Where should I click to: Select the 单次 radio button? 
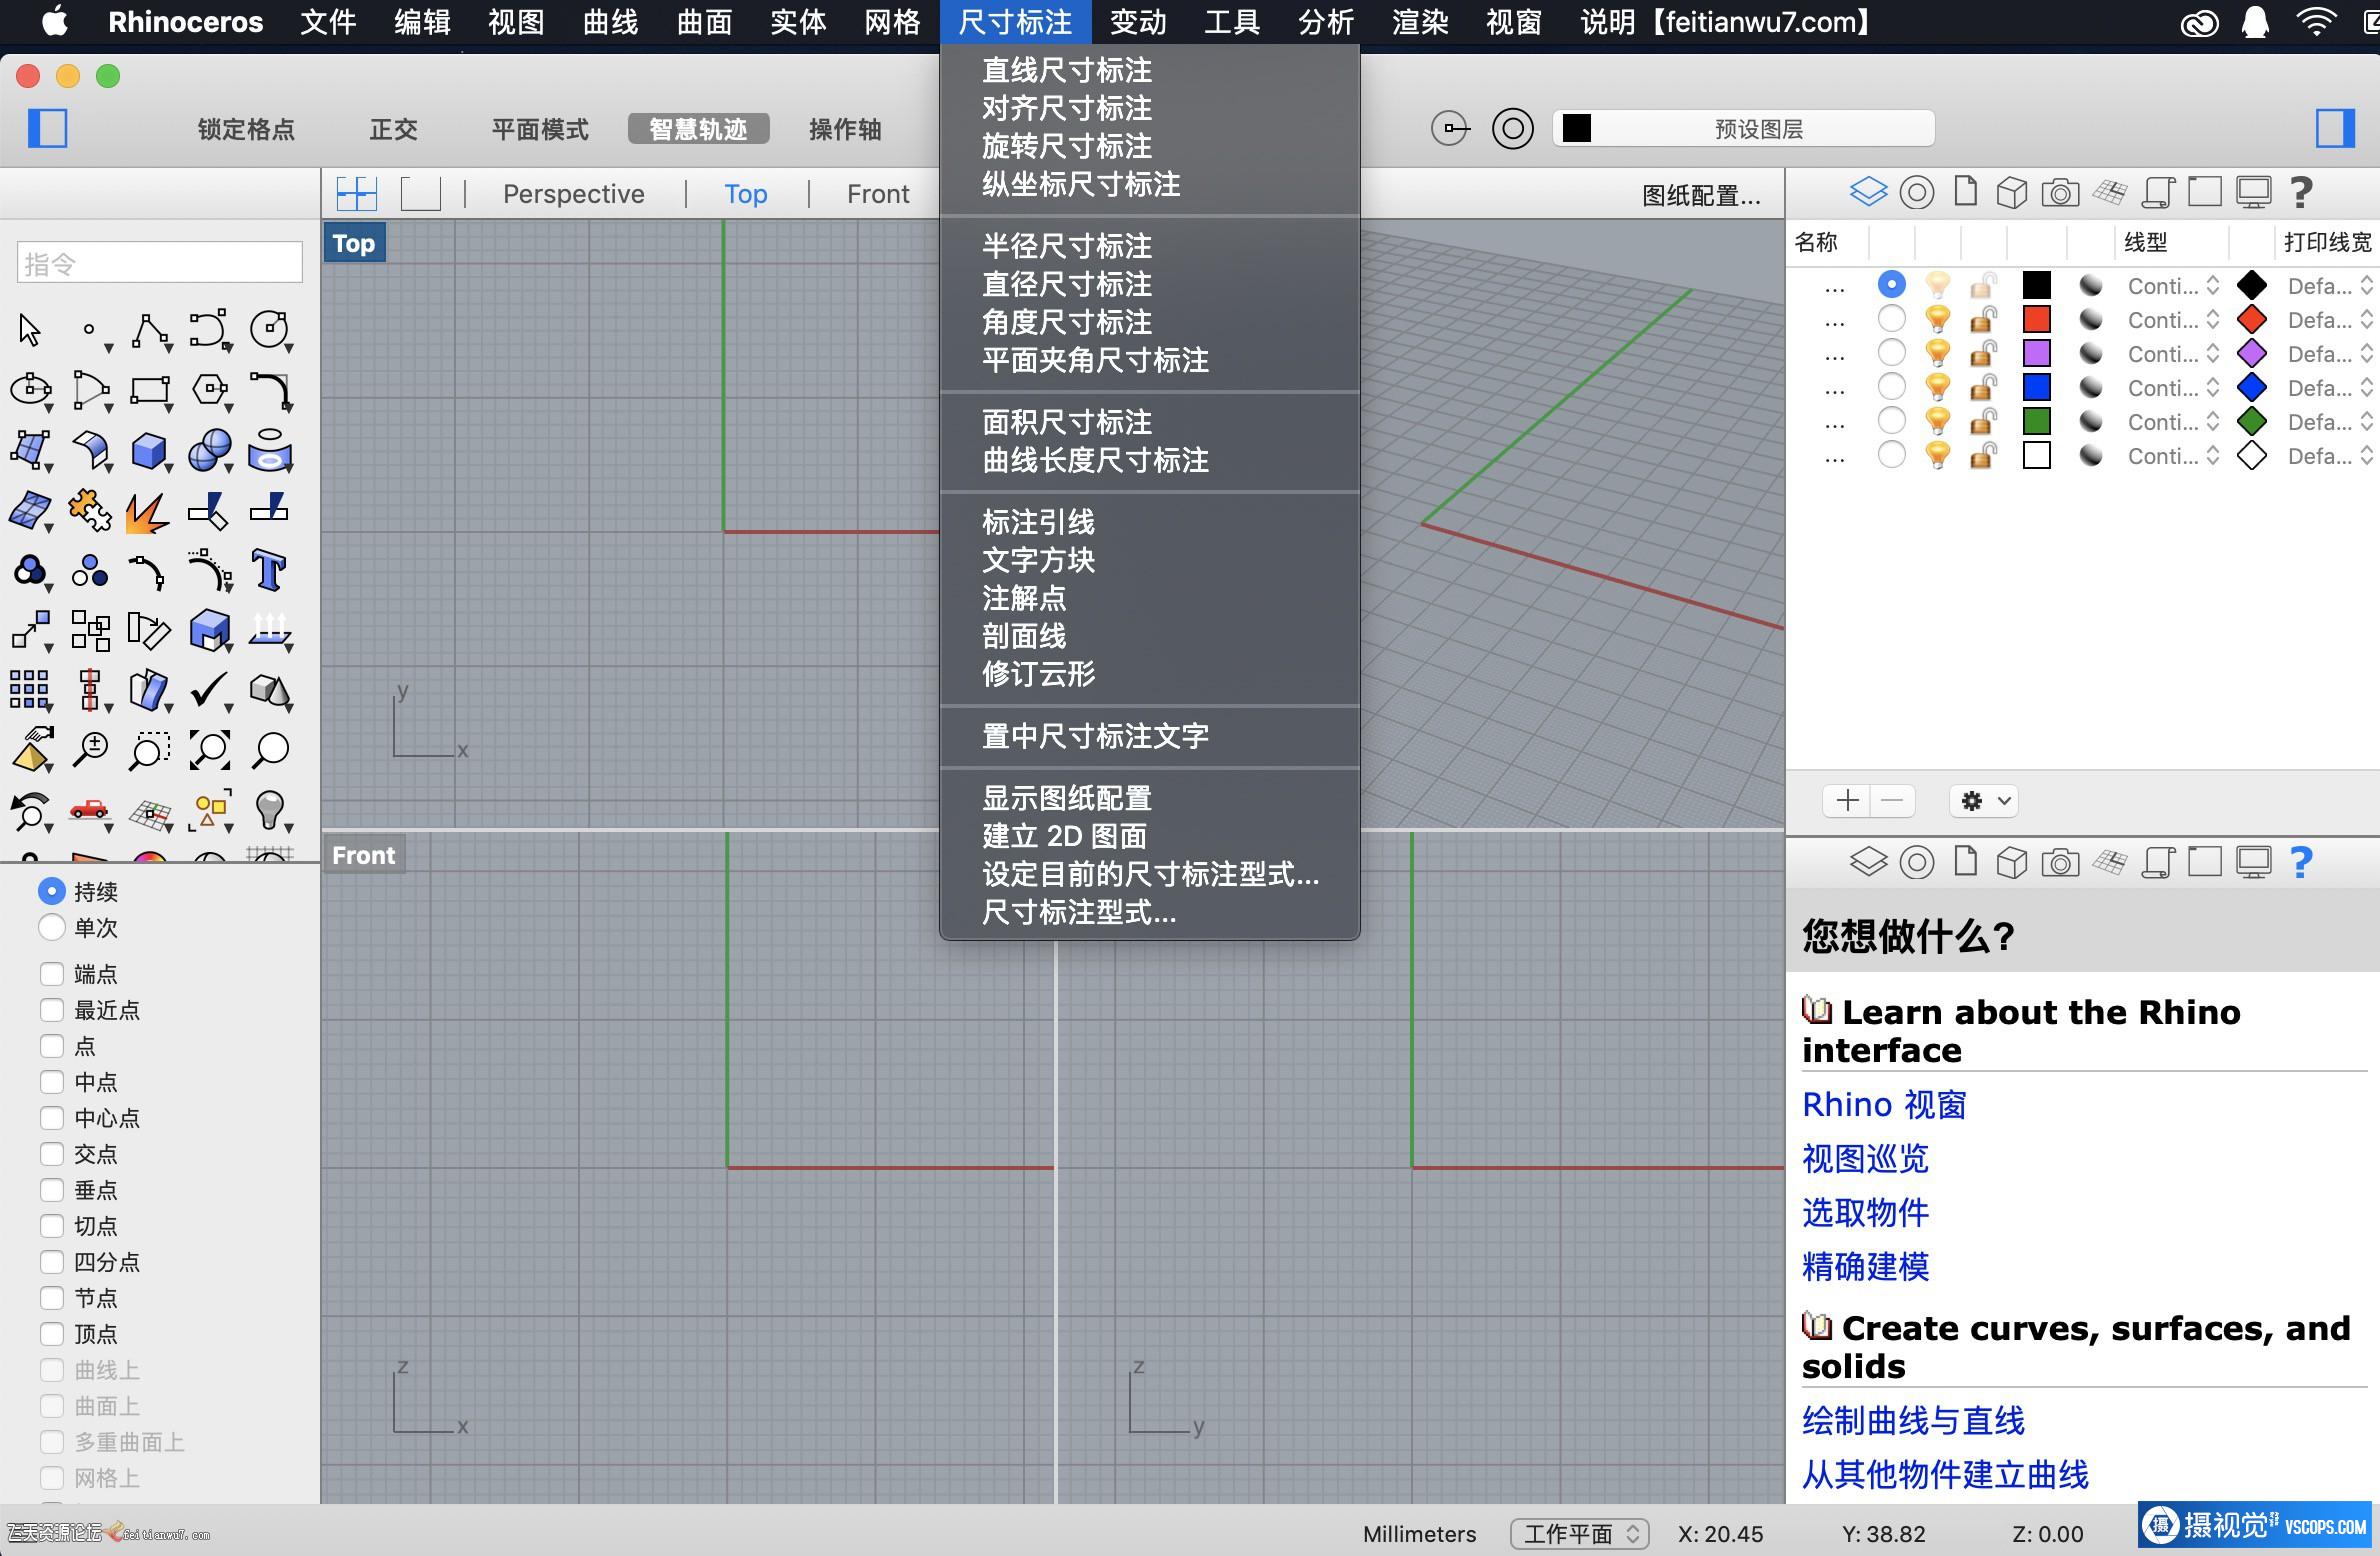pos(52,928)
